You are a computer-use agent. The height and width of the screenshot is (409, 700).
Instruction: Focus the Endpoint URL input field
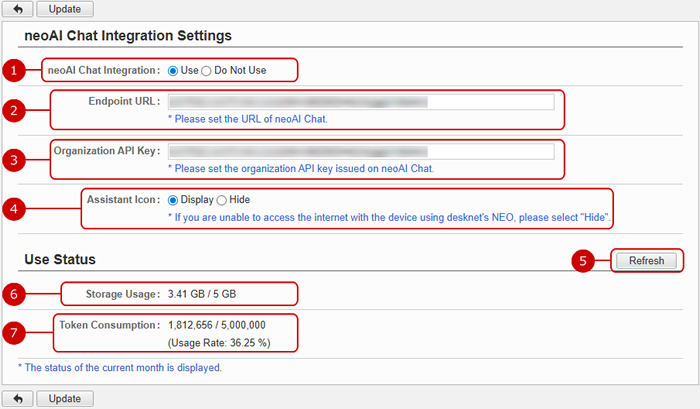coord(361,102)
